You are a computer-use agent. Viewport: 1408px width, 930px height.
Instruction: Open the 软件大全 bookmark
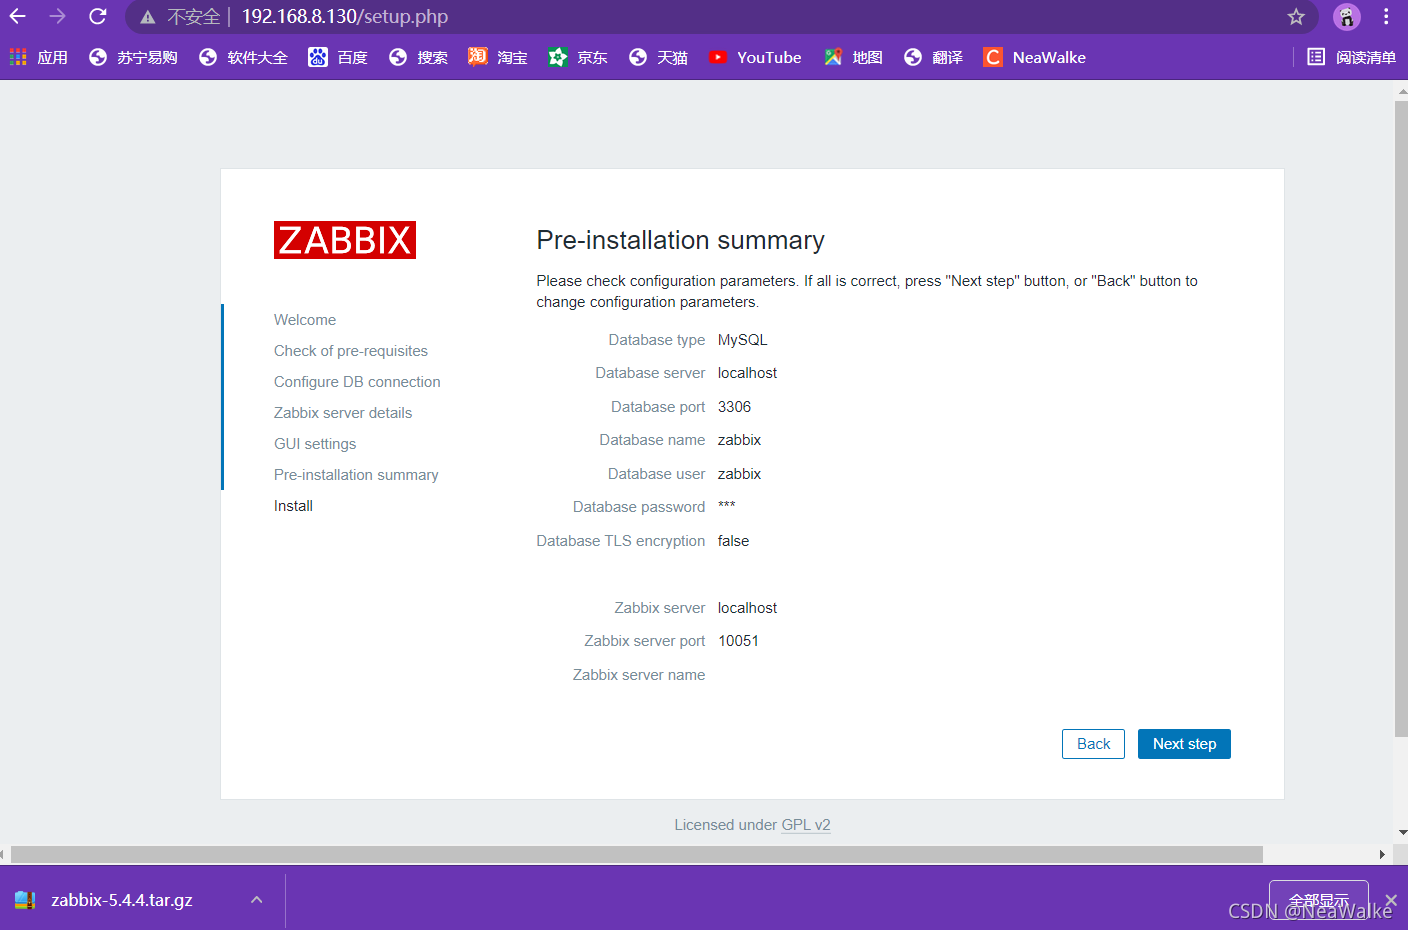[243, 57]
